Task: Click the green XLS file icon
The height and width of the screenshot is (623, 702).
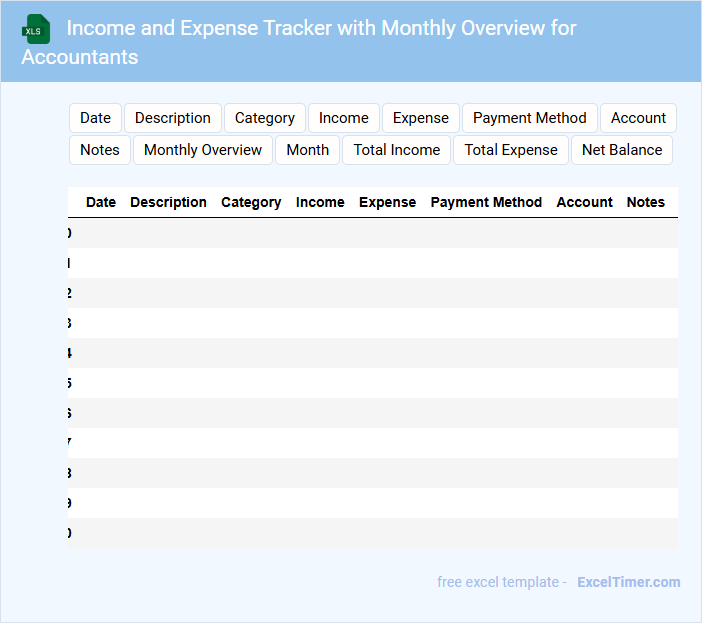Action: click(x=36, y=29)
